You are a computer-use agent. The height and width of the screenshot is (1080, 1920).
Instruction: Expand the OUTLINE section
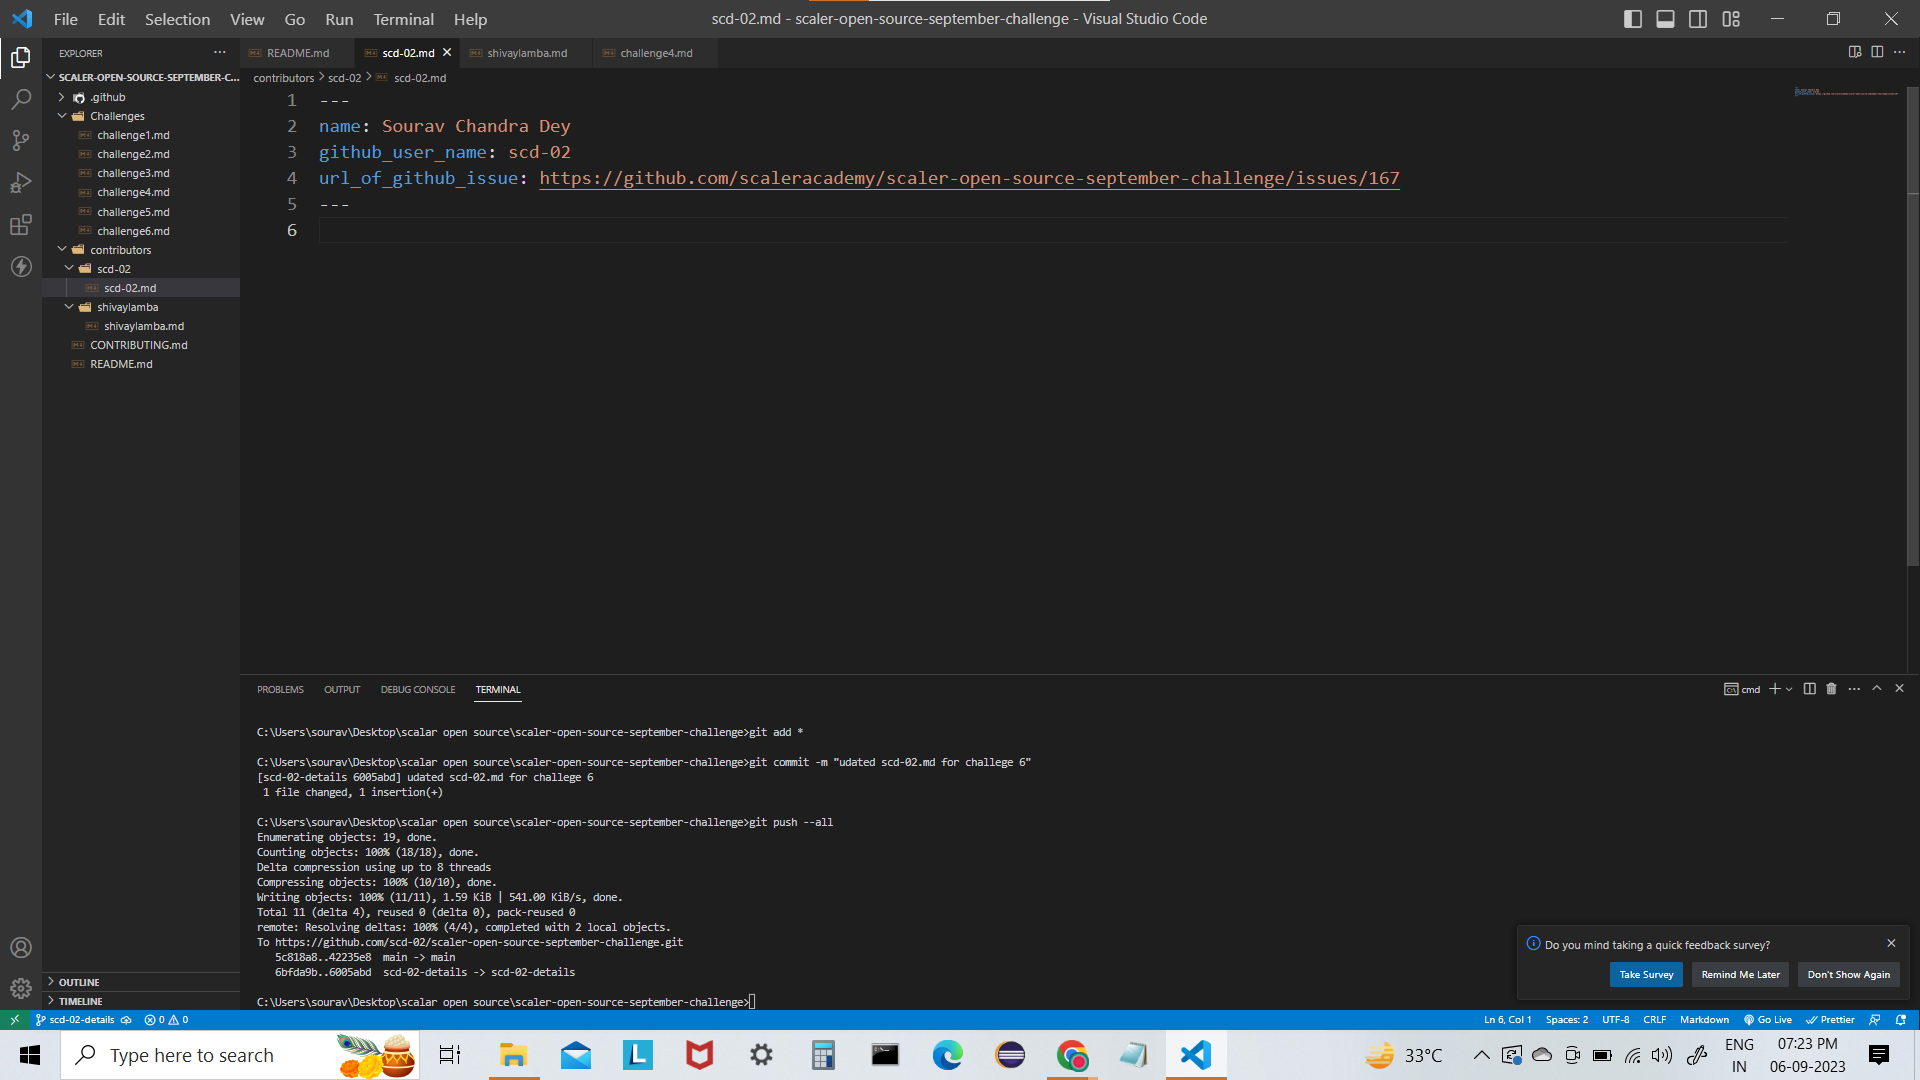(50, 982)
